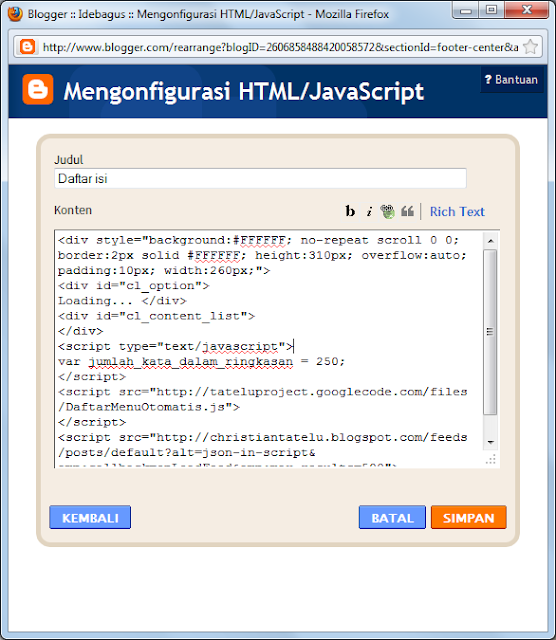Screen dimensions: 556x640
Task: Apply bold formatting with the b icon
Action: coord(350,211)
